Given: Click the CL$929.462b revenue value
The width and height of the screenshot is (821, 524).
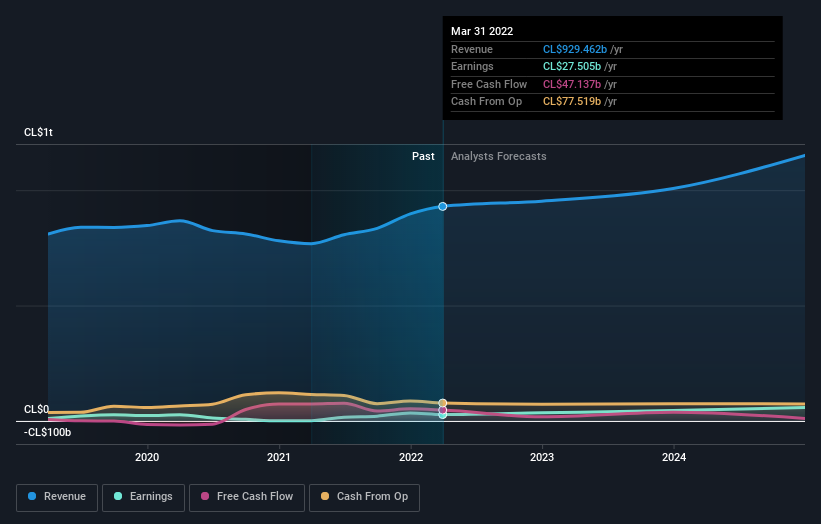Looking at the screenshot, I should pyautogui.click(x=575, y=49).
